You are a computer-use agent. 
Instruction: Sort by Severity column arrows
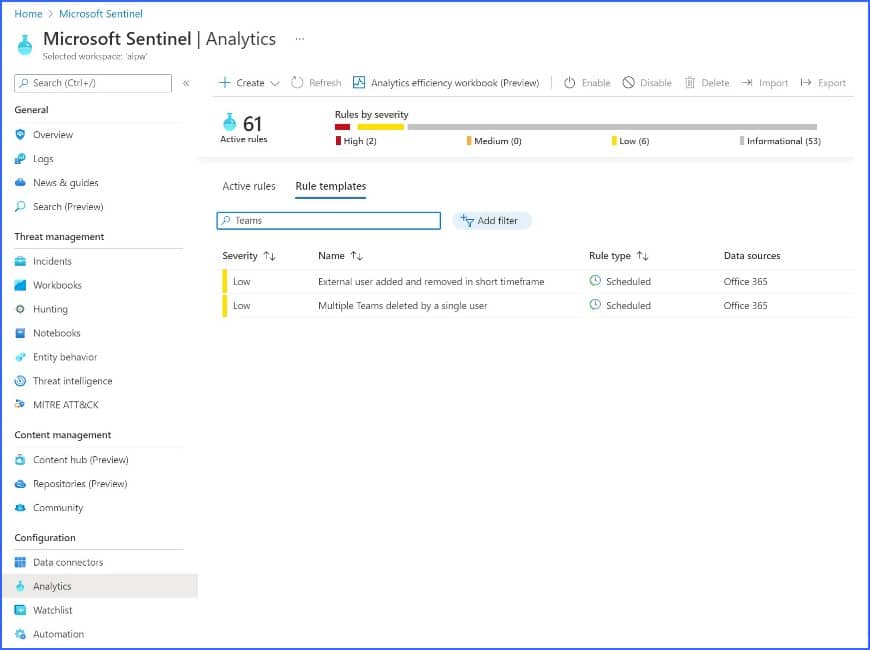(x=270, y=256)
